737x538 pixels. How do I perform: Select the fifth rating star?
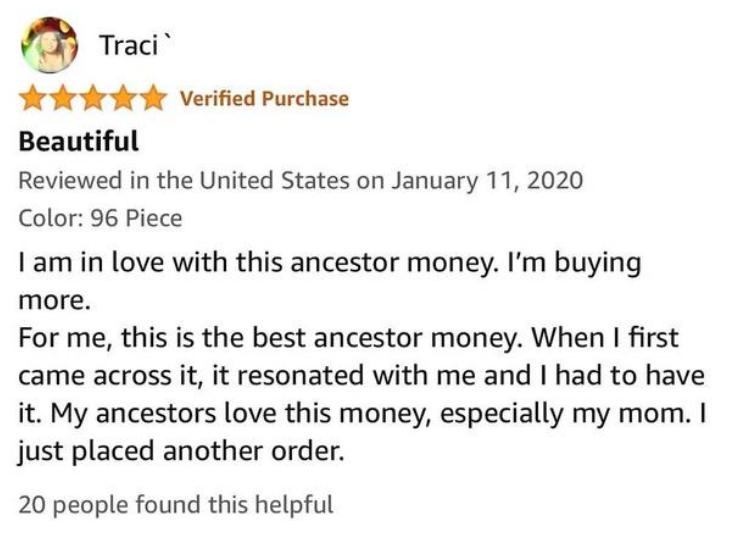[153, 98]
